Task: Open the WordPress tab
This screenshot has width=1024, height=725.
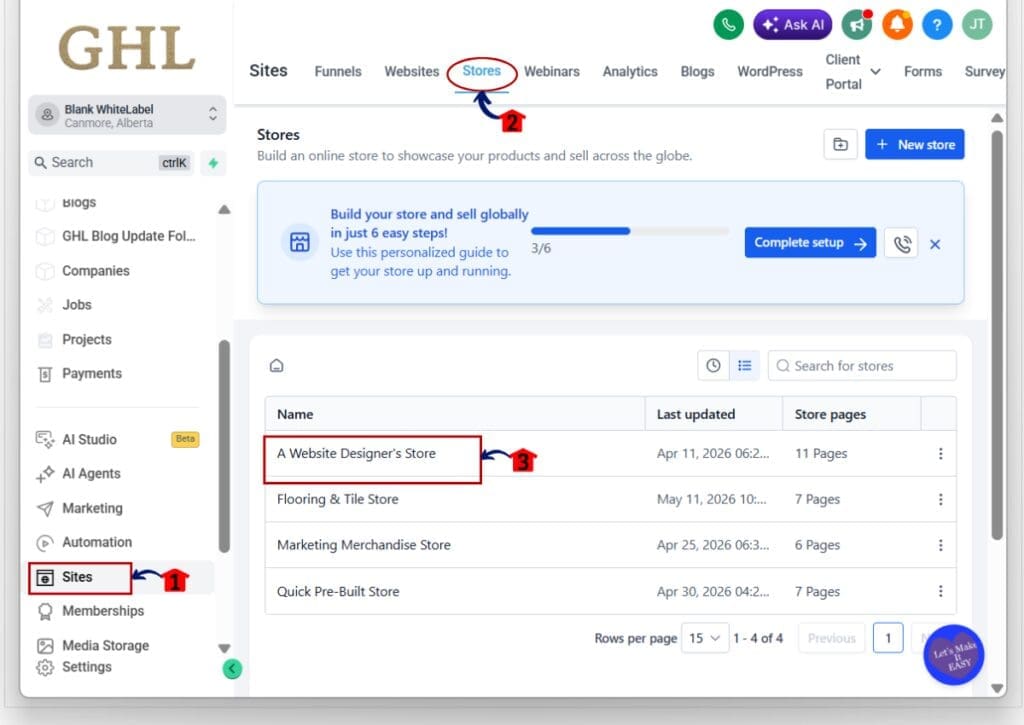Action: pos(770,72)
